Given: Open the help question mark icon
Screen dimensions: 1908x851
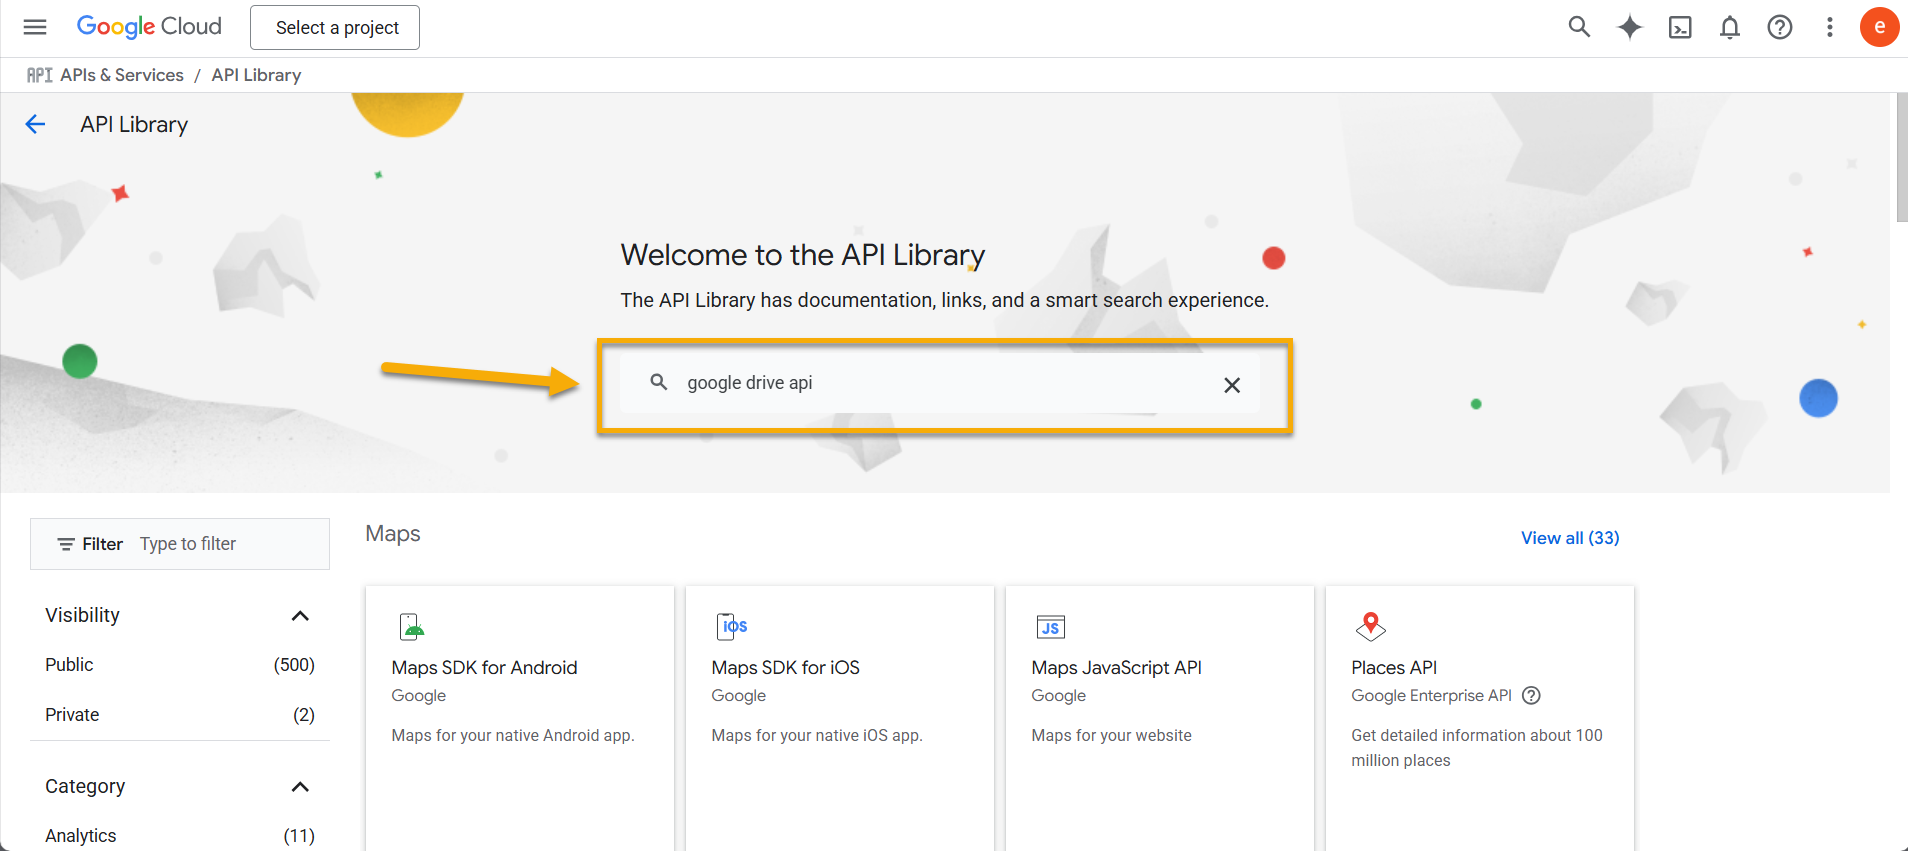Looking at the screenshot, I should click(1780, 27).
